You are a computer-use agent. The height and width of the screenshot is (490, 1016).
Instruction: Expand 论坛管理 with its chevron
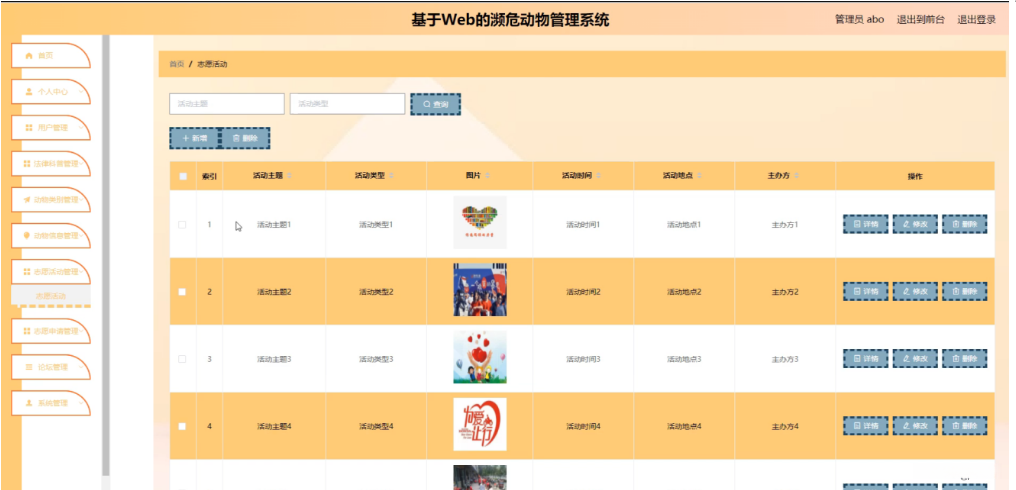(80, 367)
